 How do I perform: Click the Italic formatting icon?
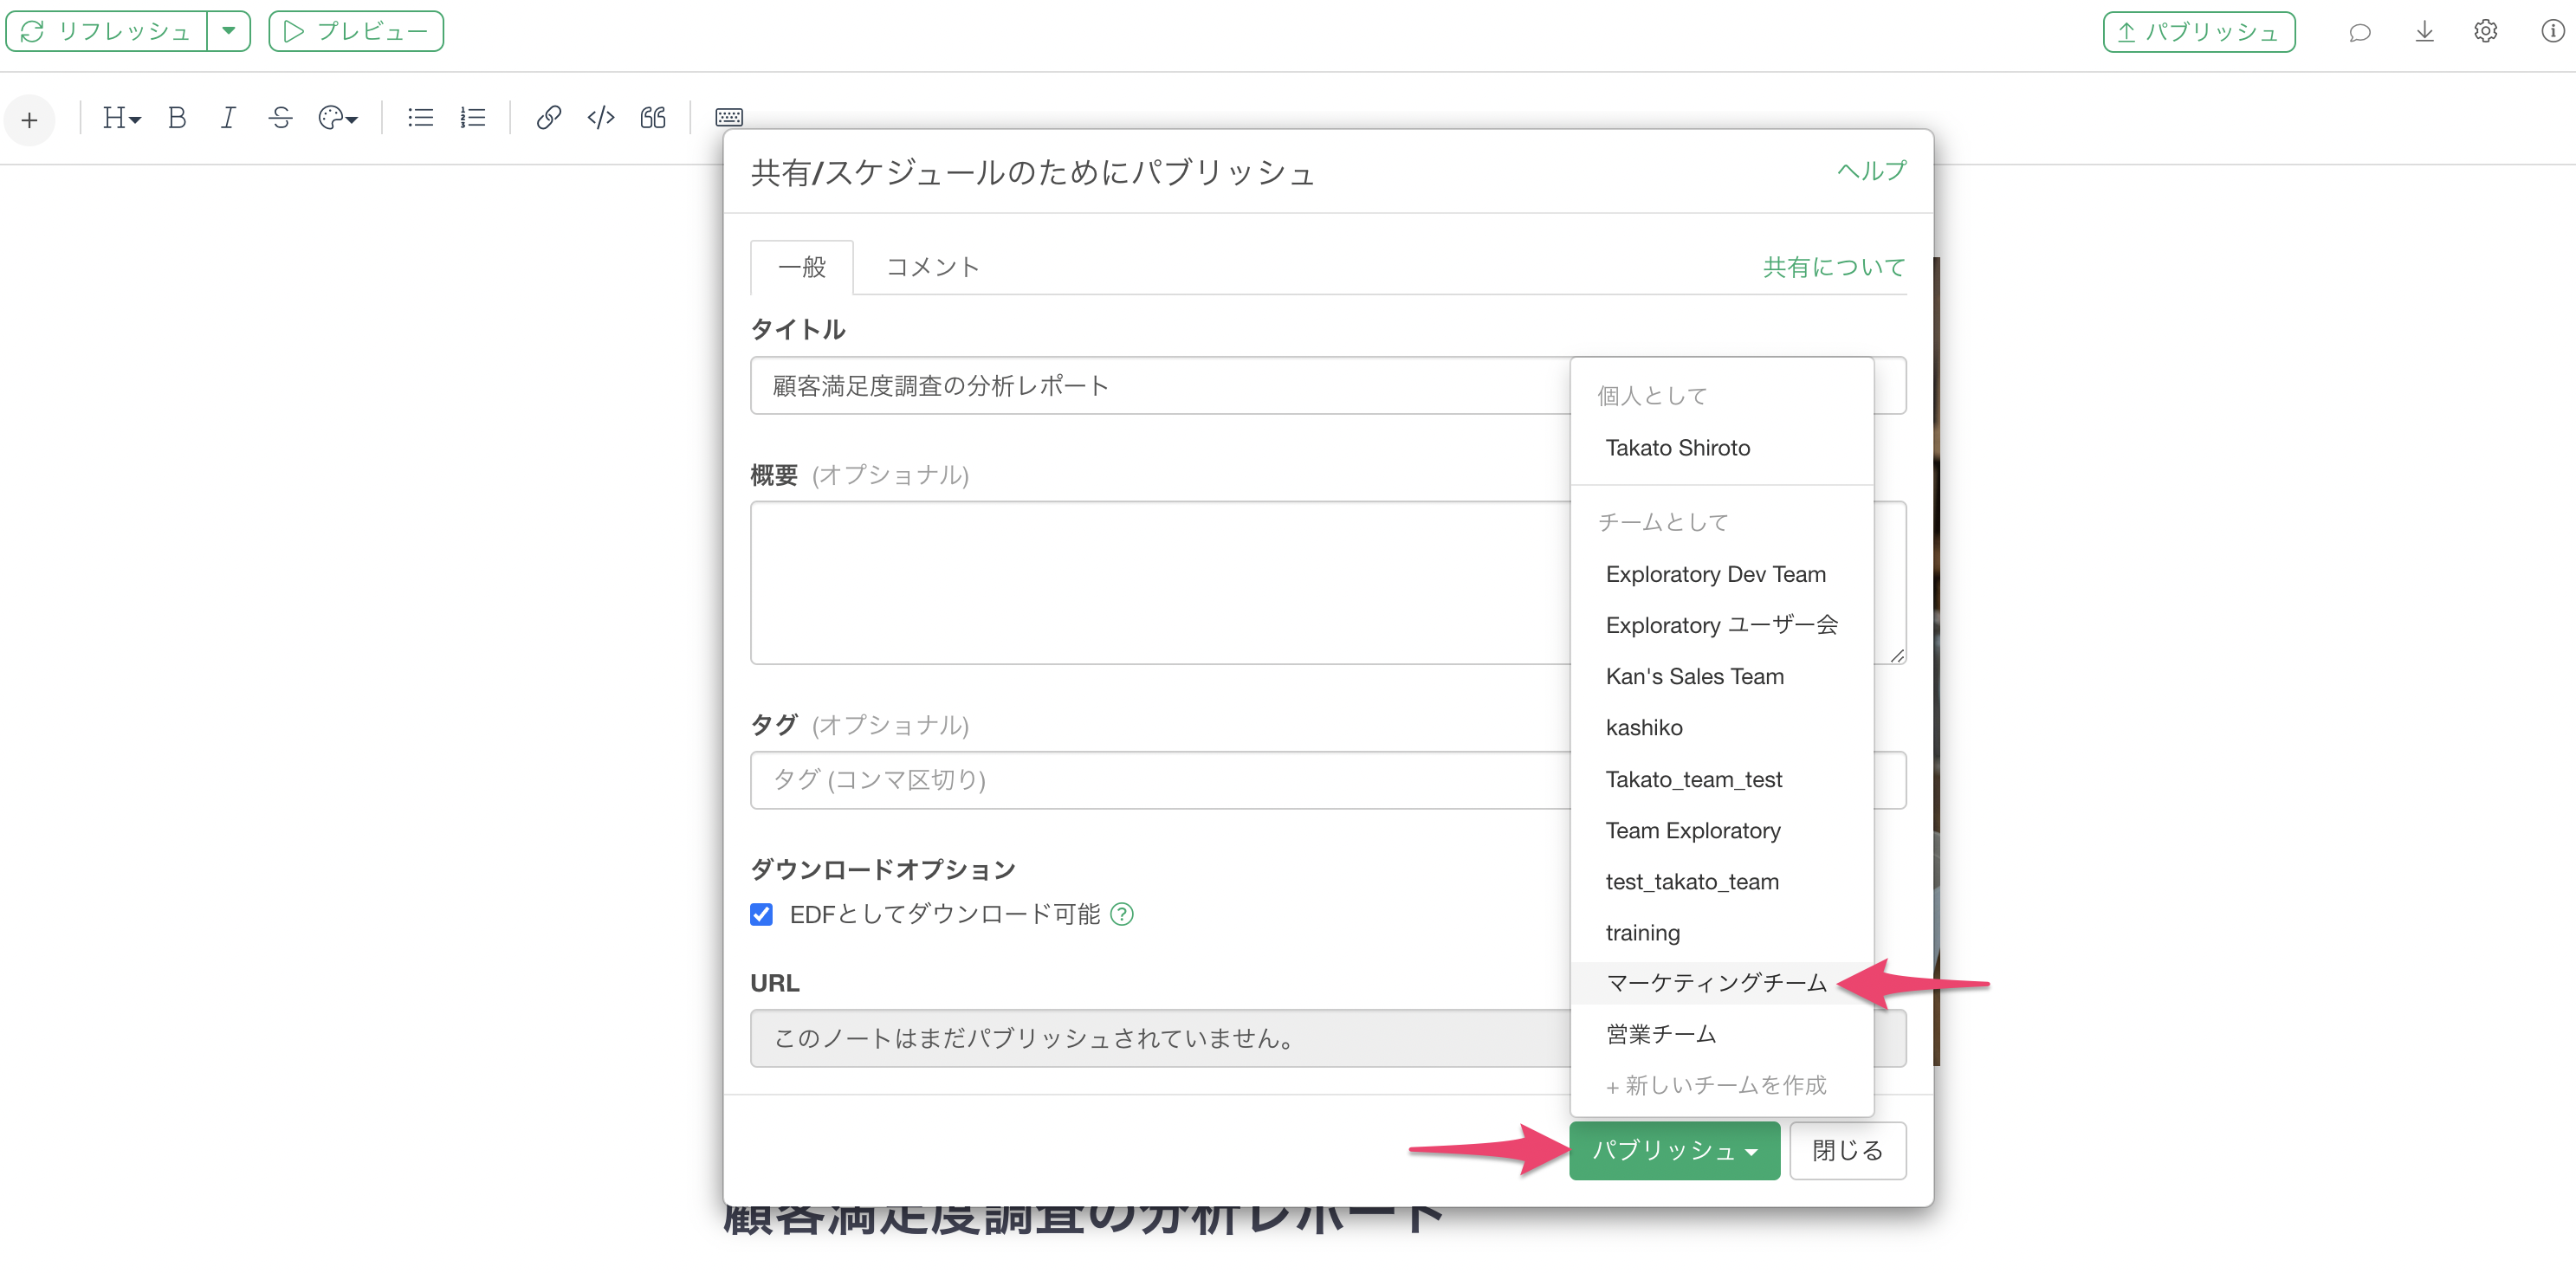[228, 118]
